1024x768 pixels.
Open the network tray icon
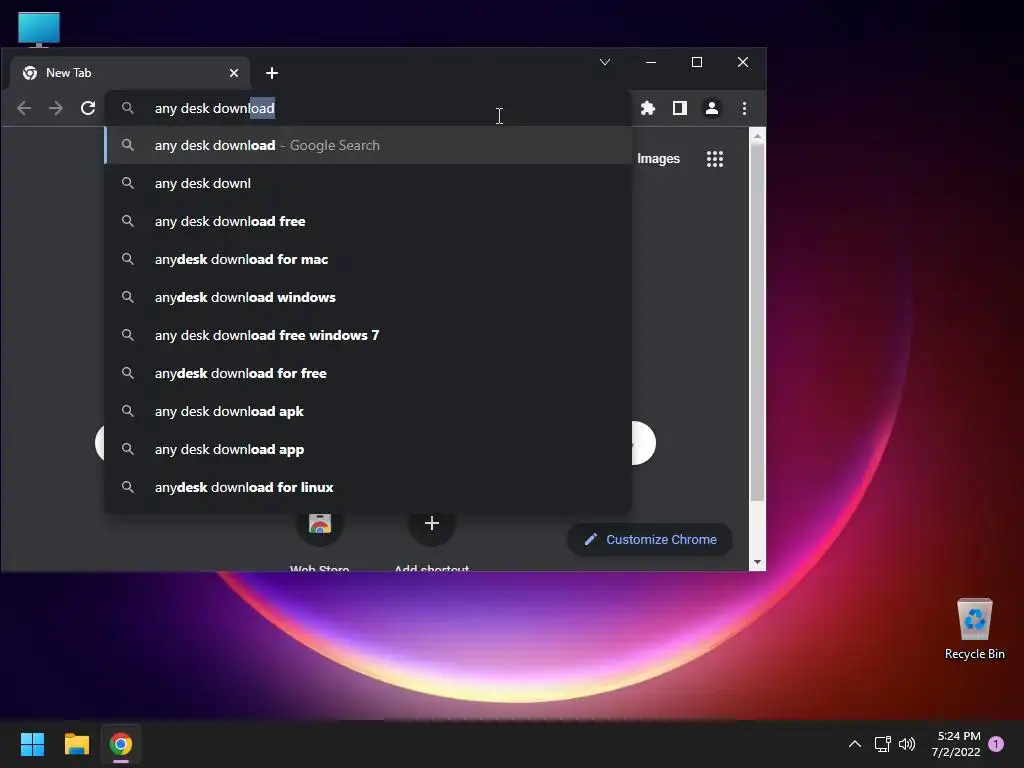click(x=883, y=744)
